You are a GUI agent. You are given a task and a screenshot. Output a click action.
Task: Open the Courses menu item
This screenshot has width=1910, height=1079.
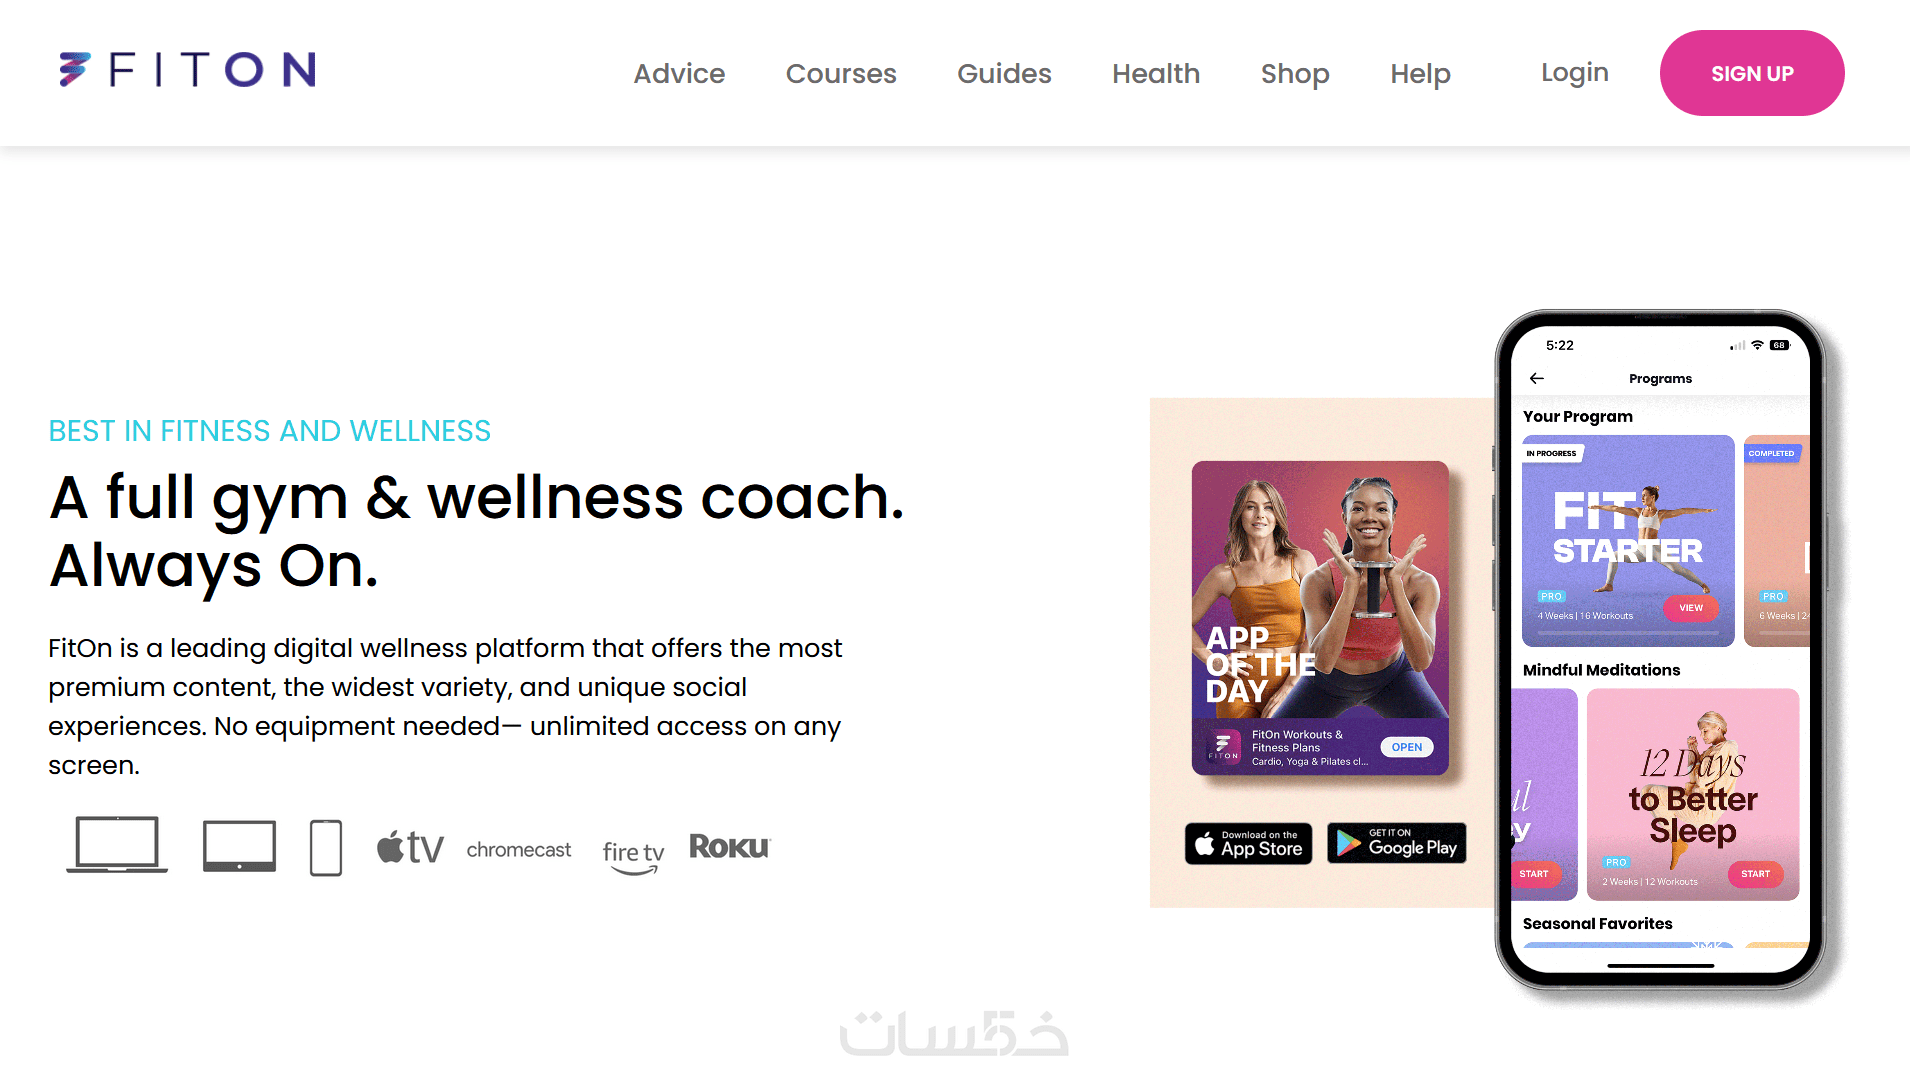pyautogui.click(x=841, y=73)
